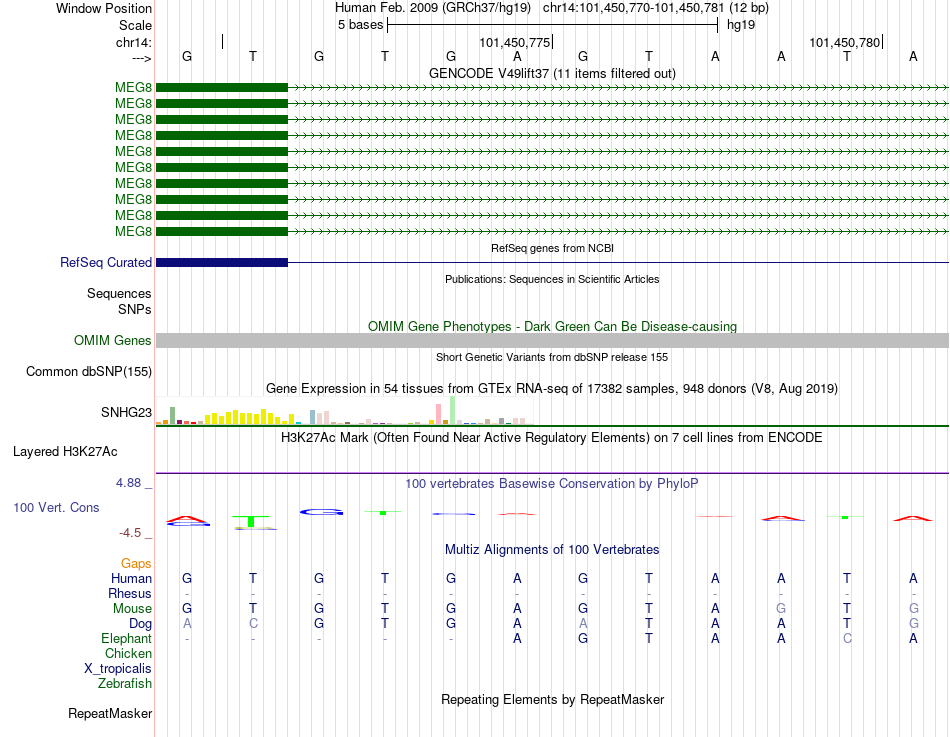
Task: Click the tall light green GTEx expression bar
Action: click(x=452, y=410)
